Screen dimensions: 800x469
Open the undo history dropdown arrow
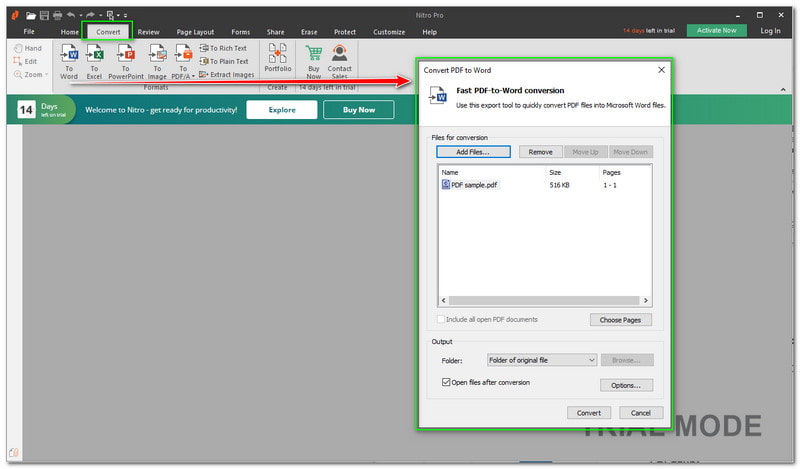click(81, 15)
